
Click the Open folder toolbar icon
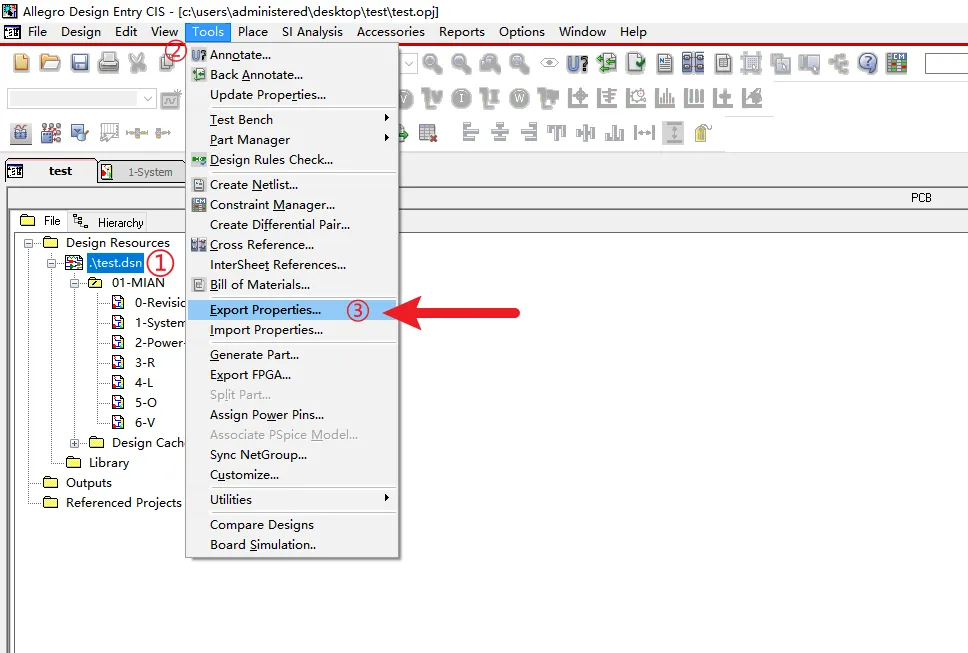50,63
